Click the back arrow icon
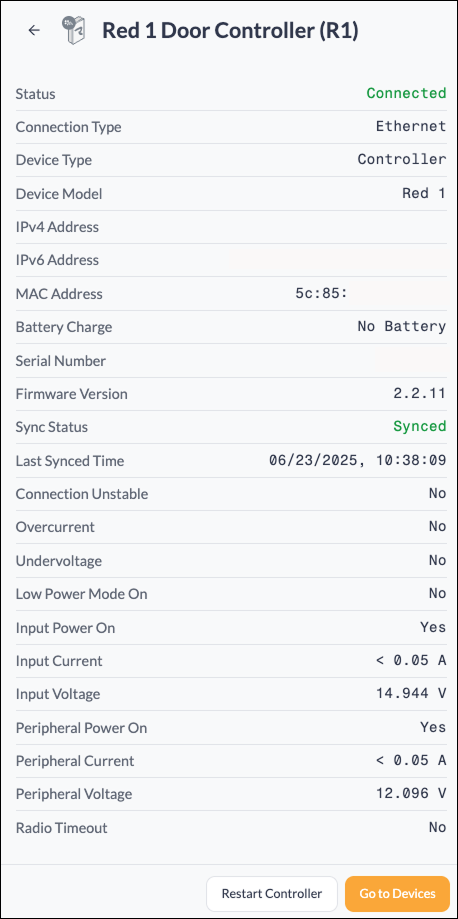 pos(34,30)
